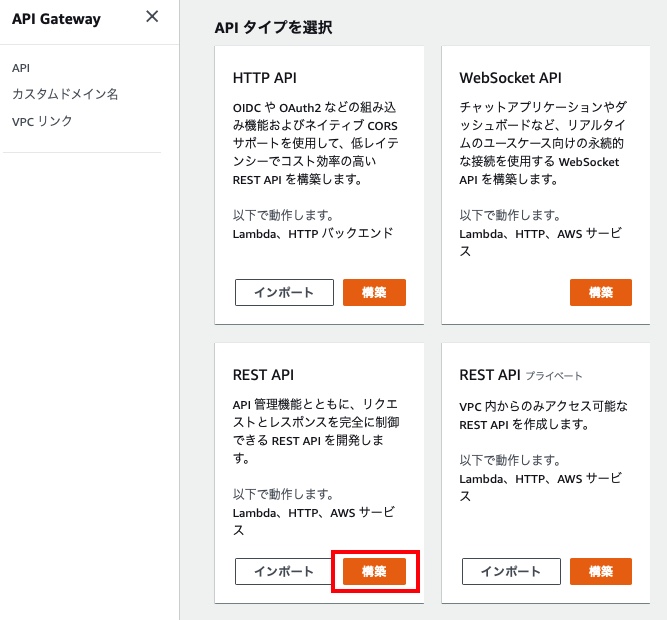Click the チャットアプリケーション description text

[543, 143]
